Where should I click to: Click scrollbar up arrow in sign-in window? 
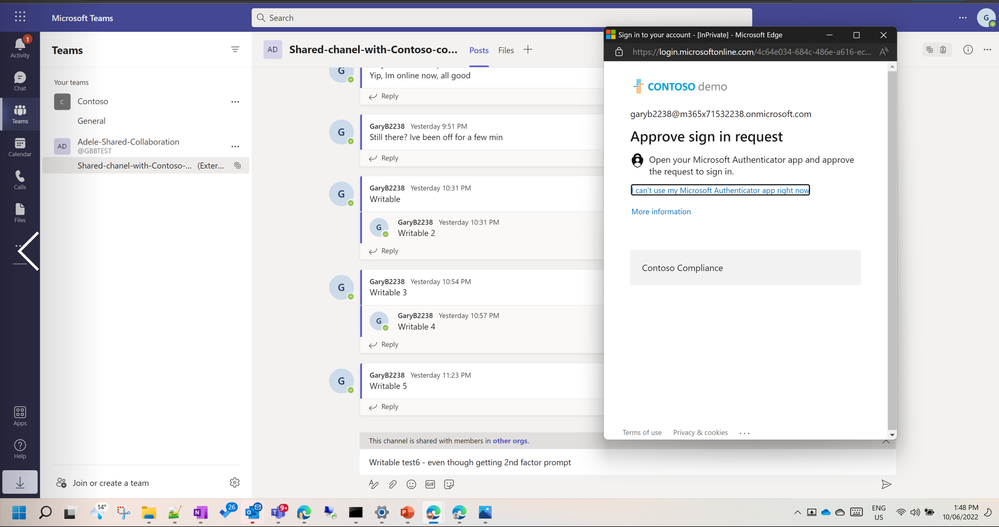(x=892, y=67)
